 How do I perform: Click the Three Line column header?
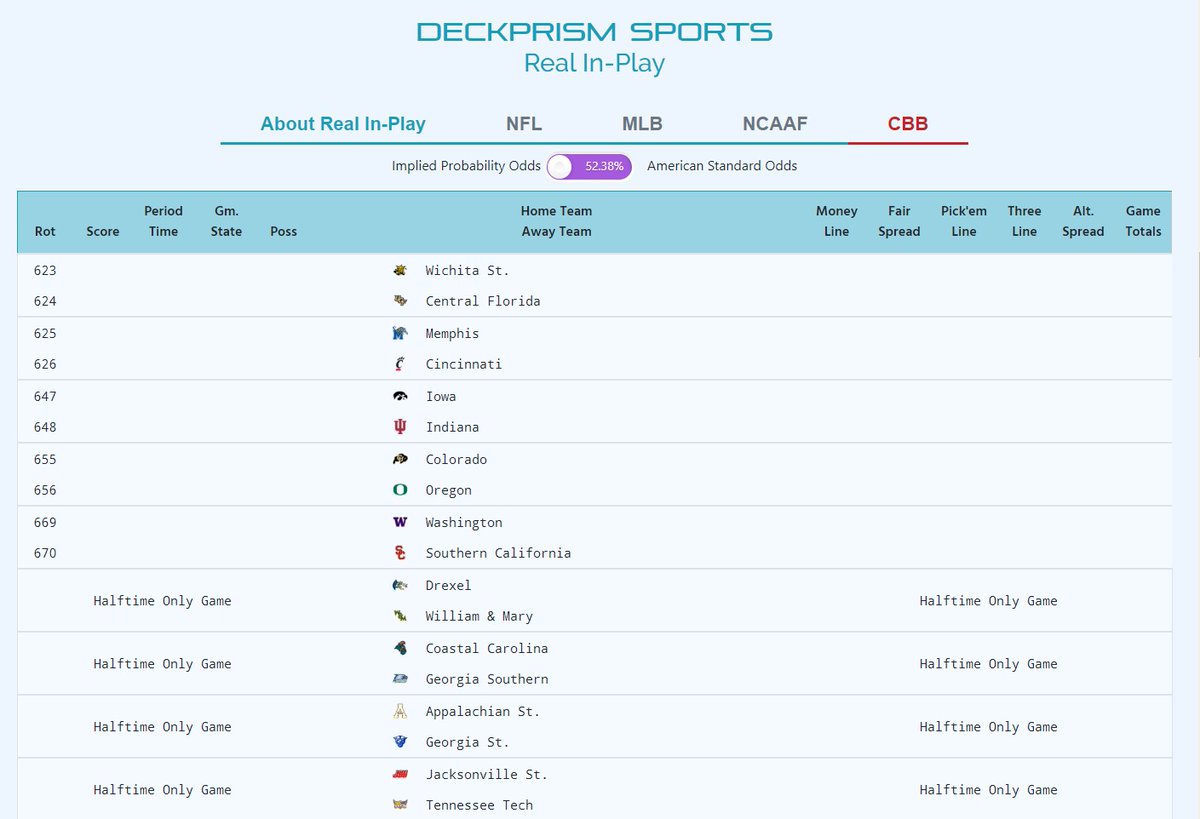coord(1024,221)
